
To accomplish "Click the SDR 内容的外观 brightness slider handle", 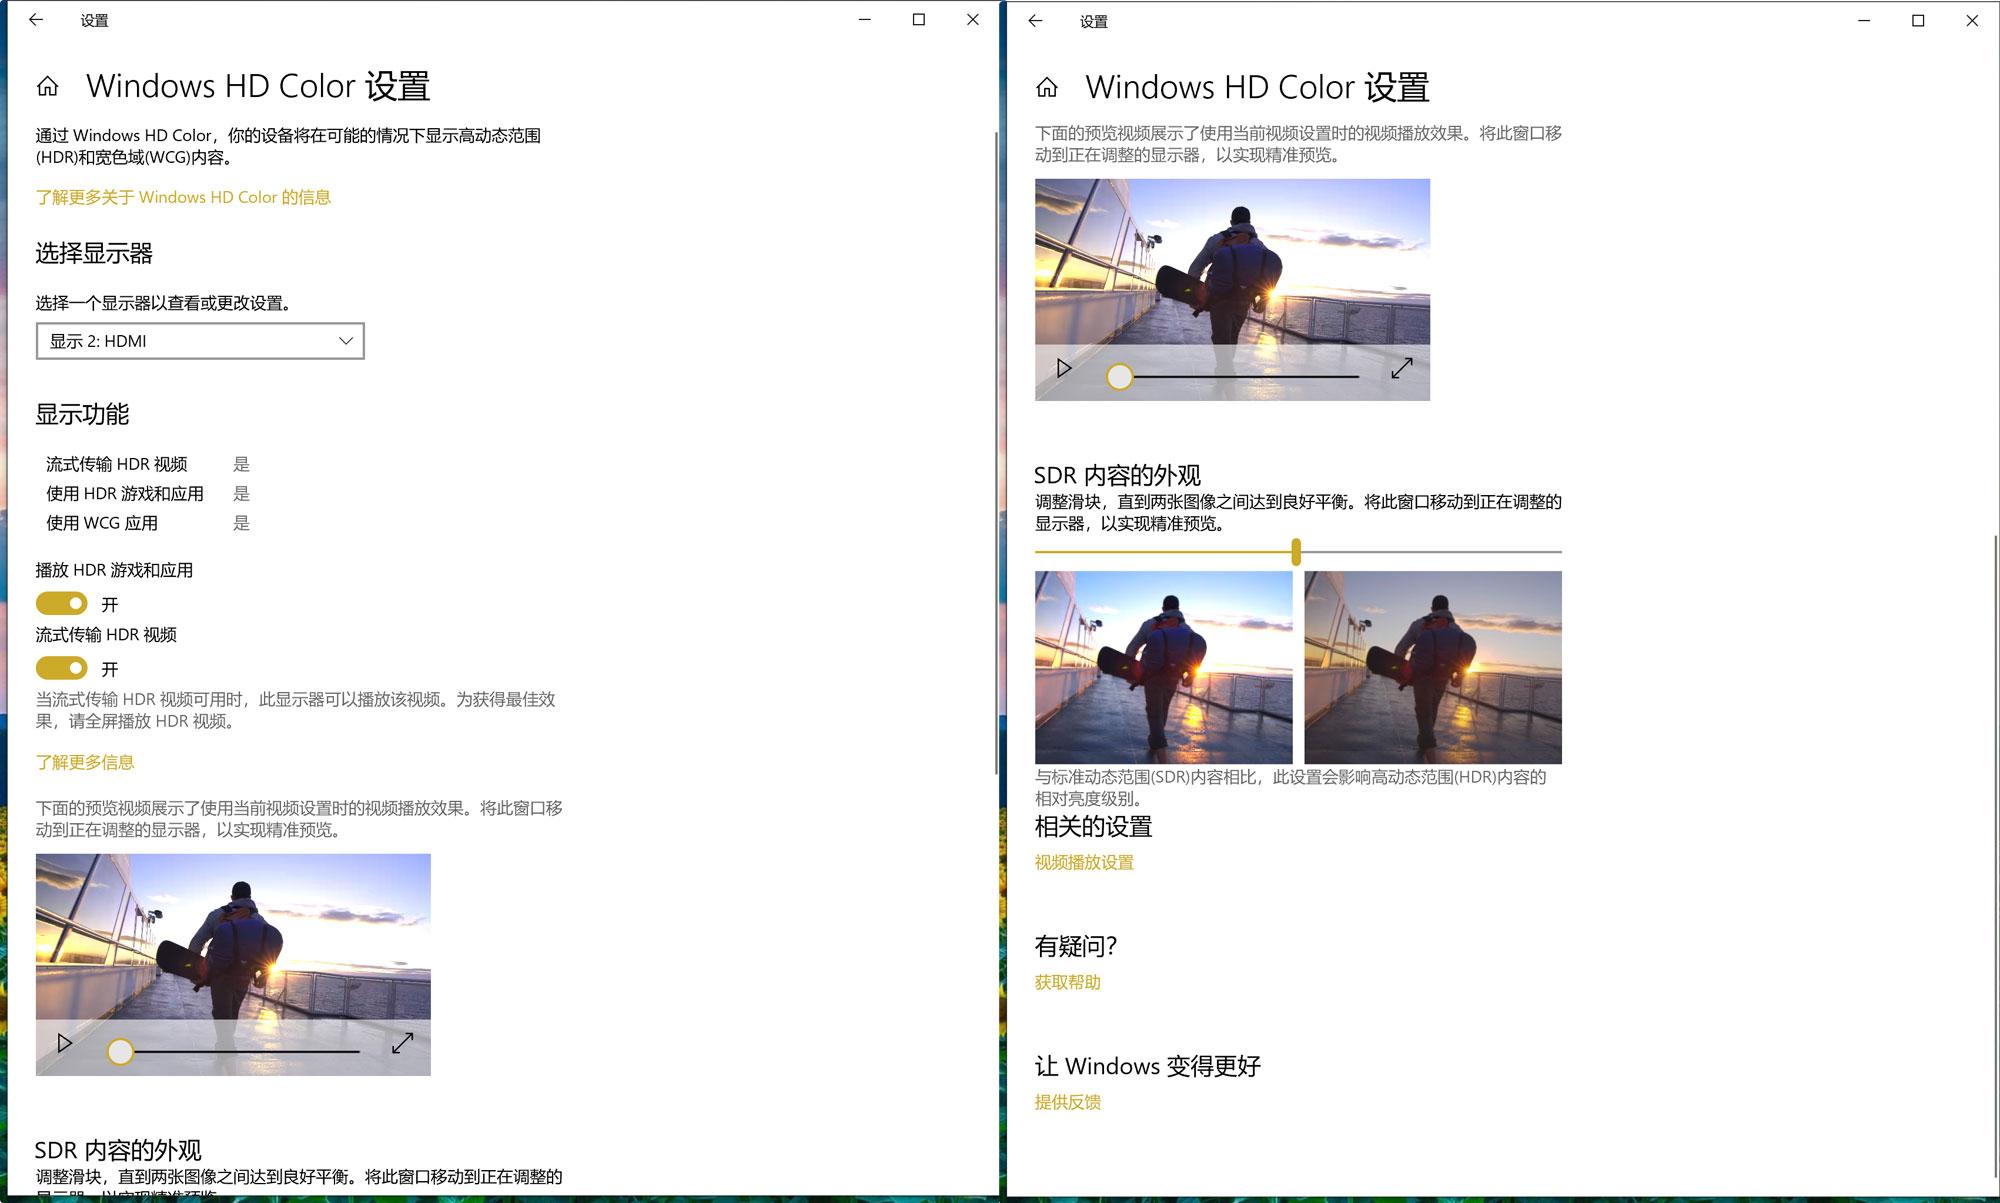I will tap(1296, 551).
